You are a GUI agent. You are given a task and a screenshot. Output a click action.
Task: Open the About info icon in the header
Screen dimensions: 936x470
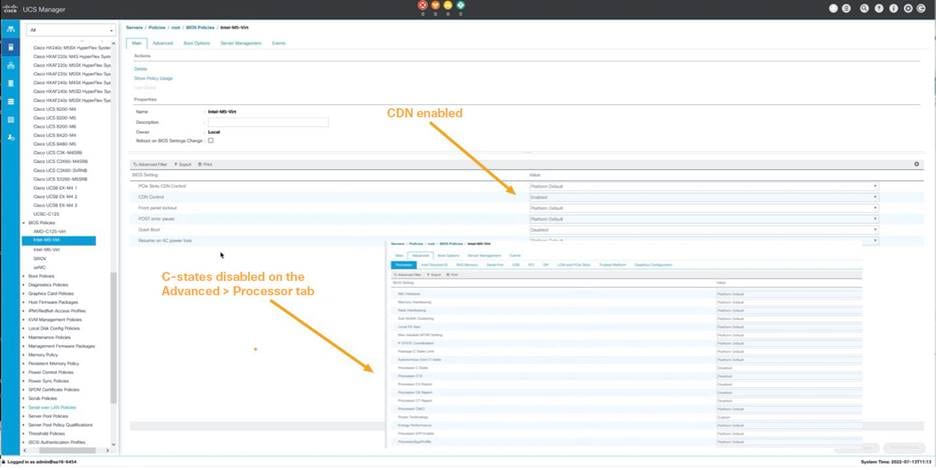[x=894, y=8]
